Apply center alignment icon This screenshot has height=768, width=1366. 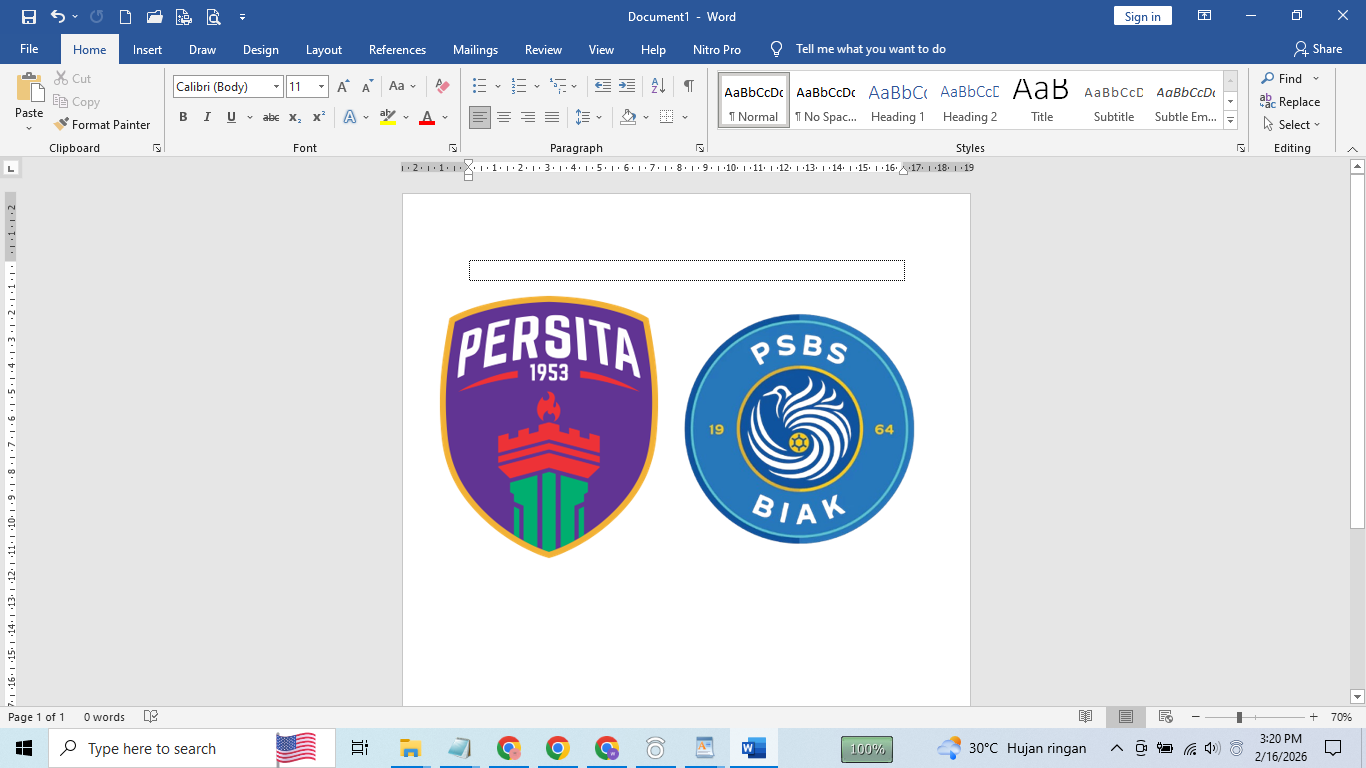click(504, 117)
